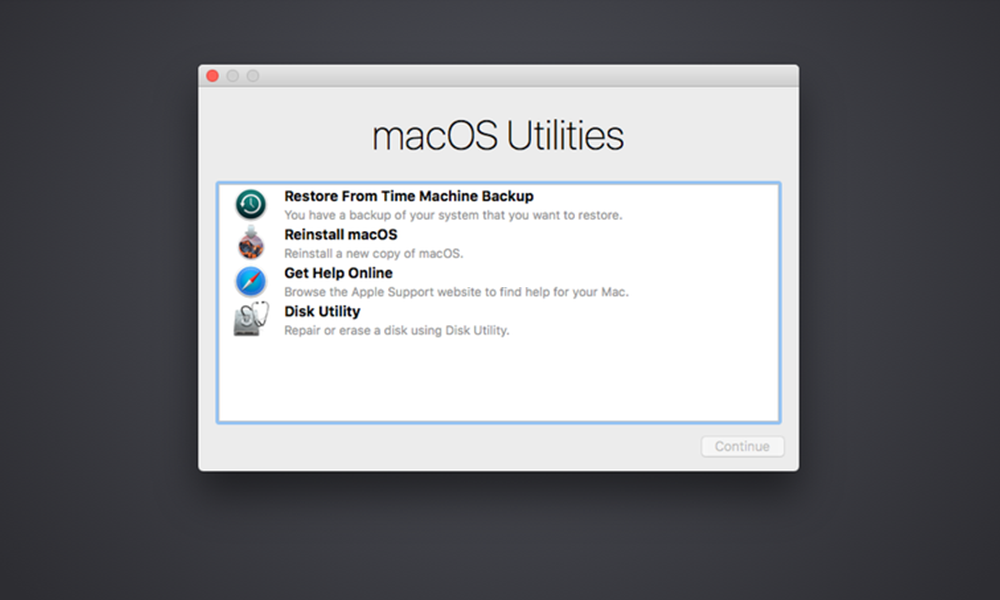Select the Get Help Online title

pos(338,273)
